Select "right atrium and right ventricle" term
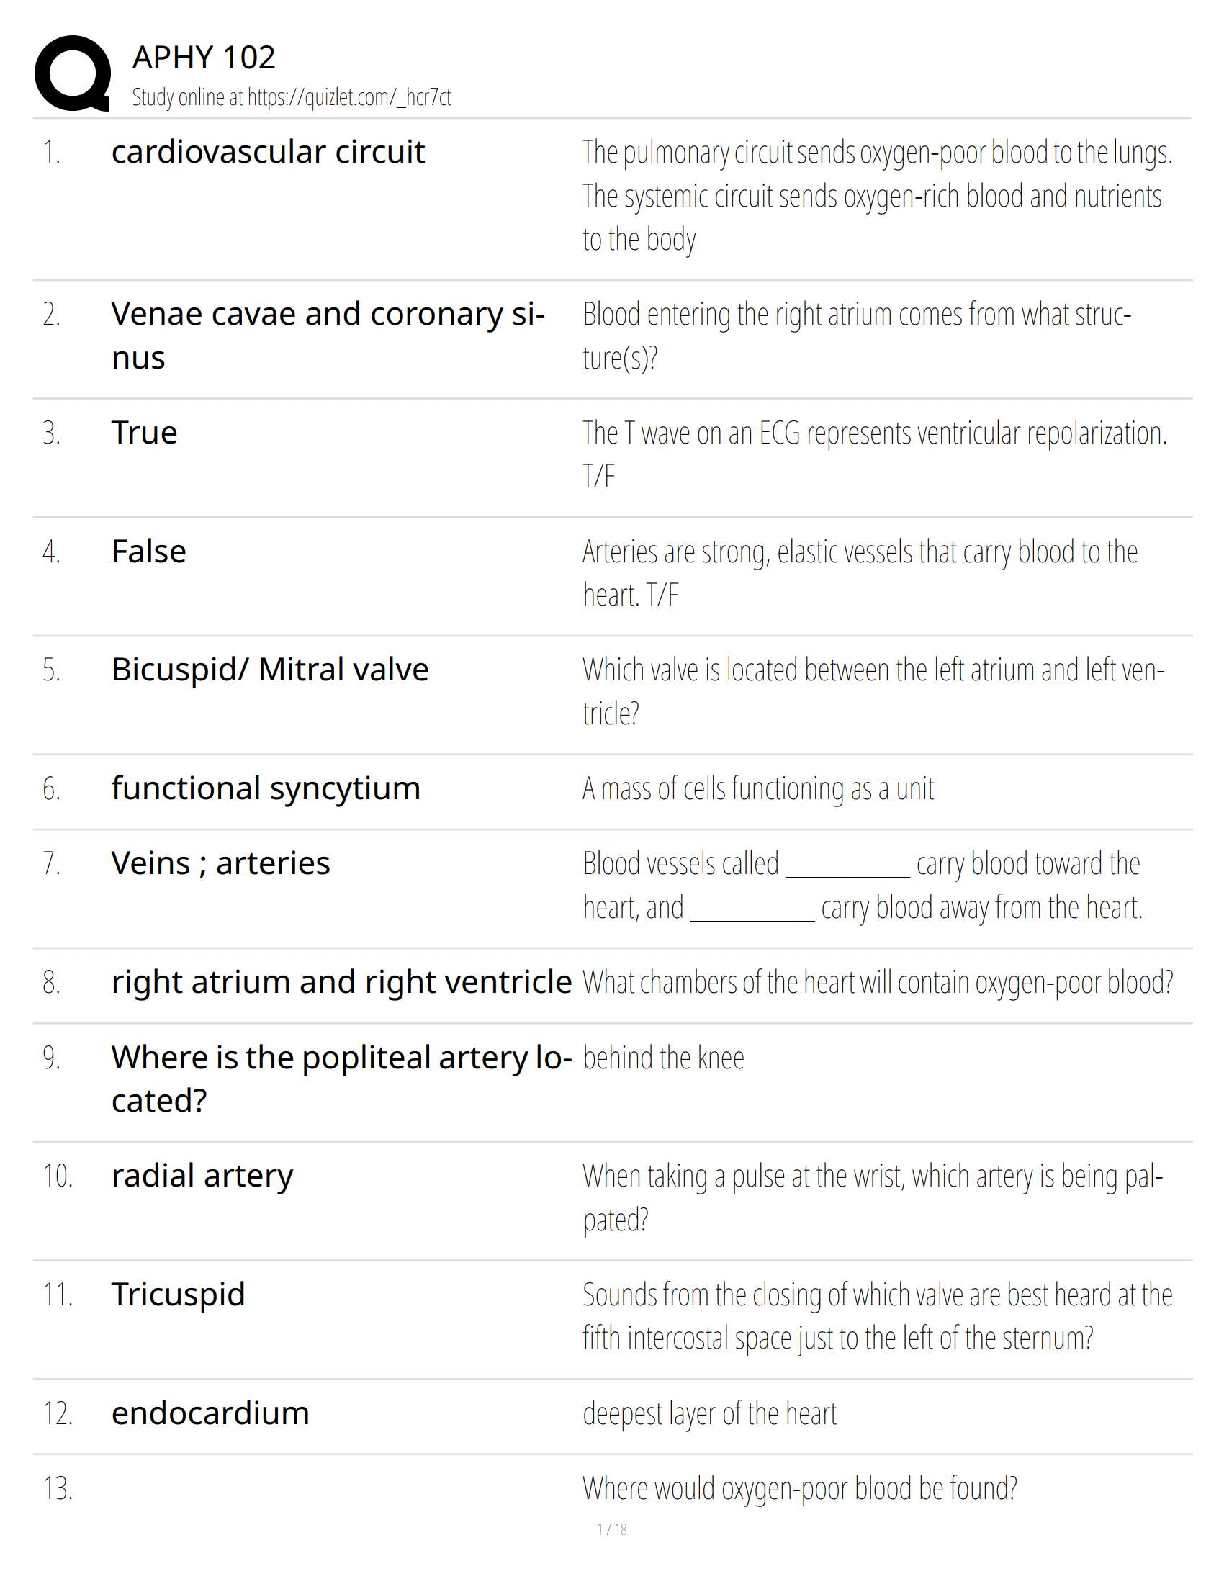Viewport: 1224px width, 1584px height. tap(341, 982)
